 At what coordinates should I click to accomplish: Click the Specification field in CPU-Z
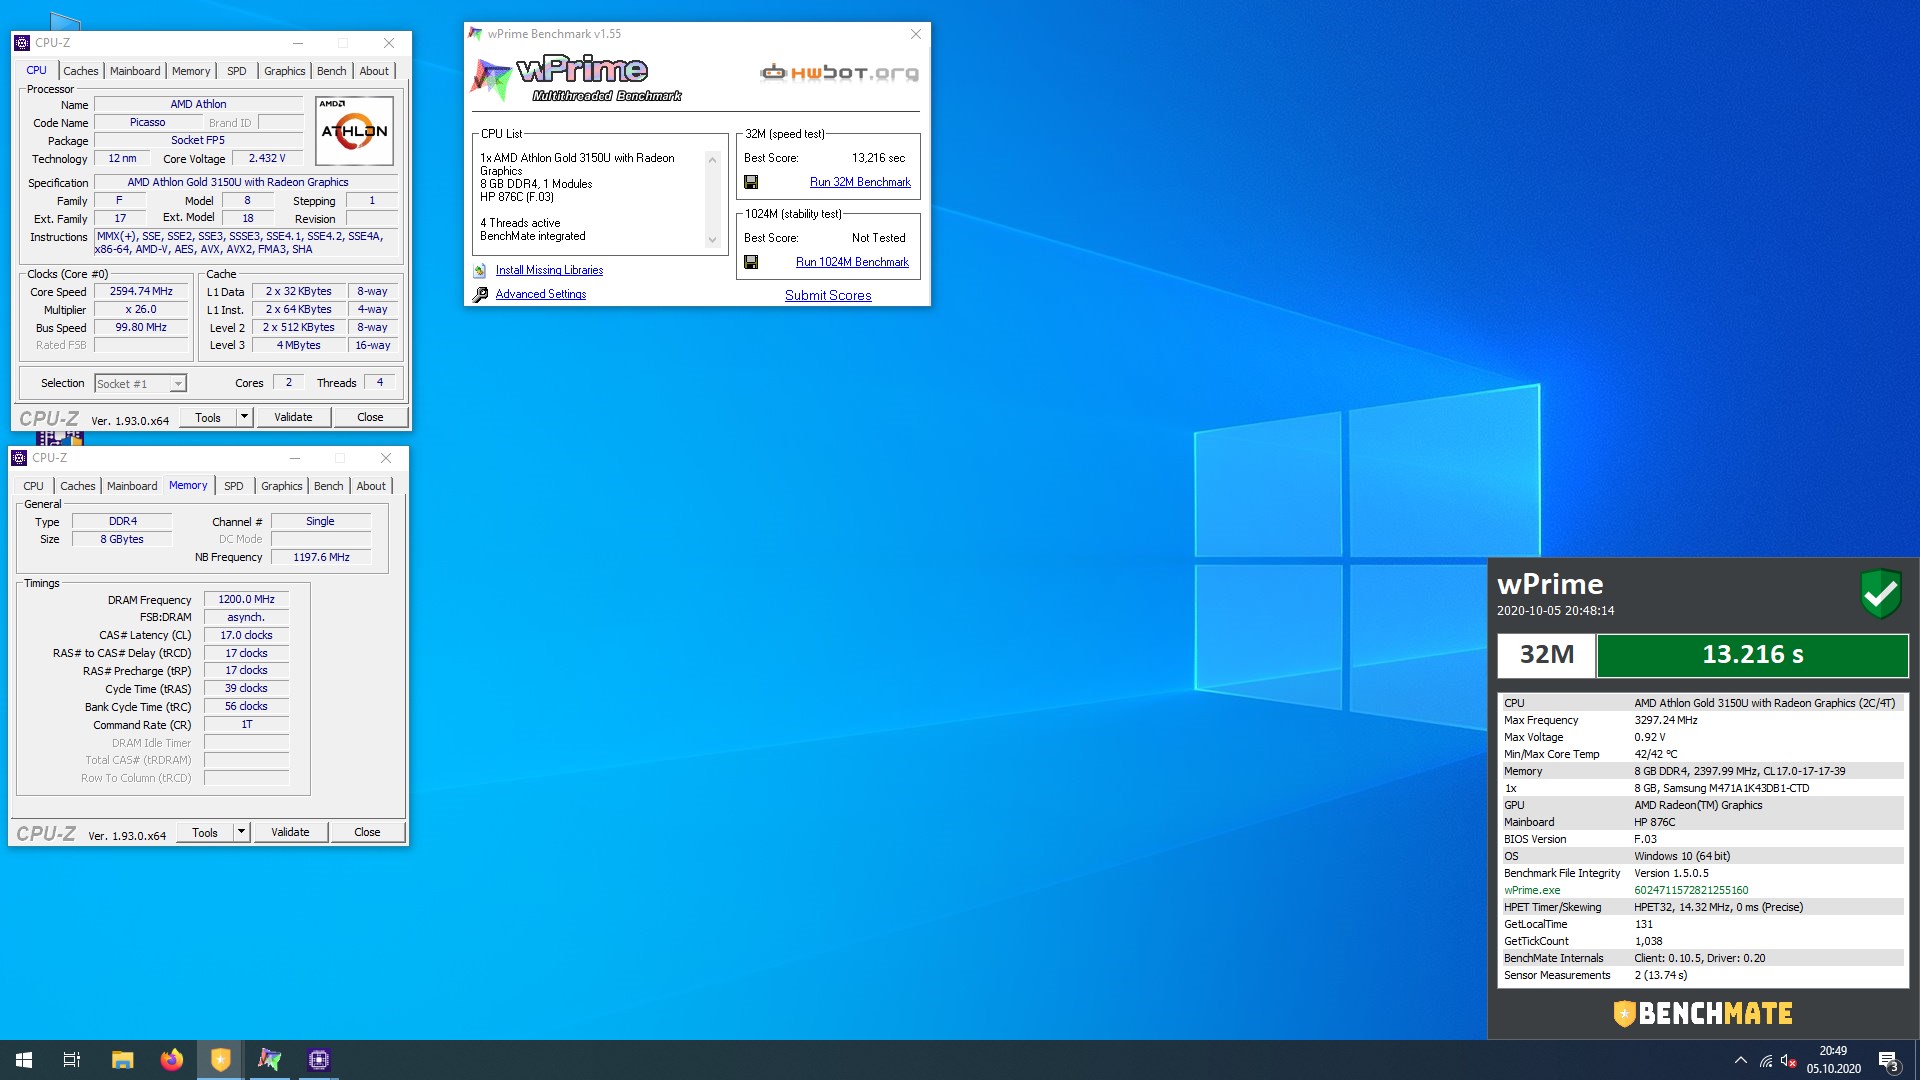point(246,182)
